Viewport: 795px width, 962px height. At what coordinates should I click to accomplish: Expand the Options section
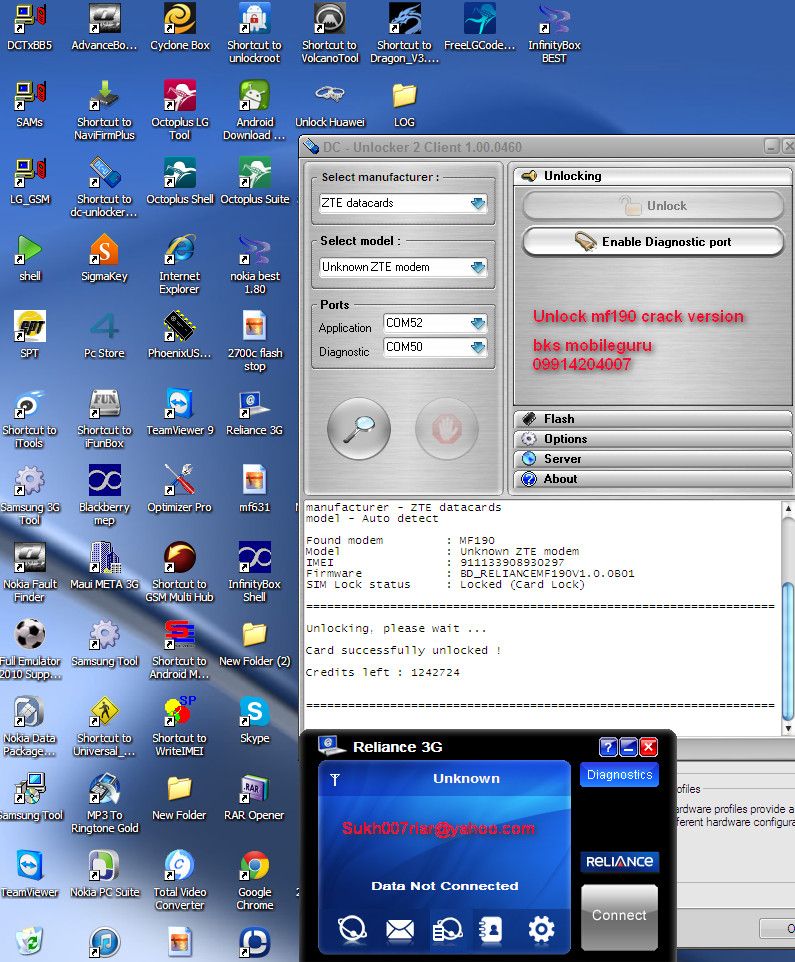point(653,439)
